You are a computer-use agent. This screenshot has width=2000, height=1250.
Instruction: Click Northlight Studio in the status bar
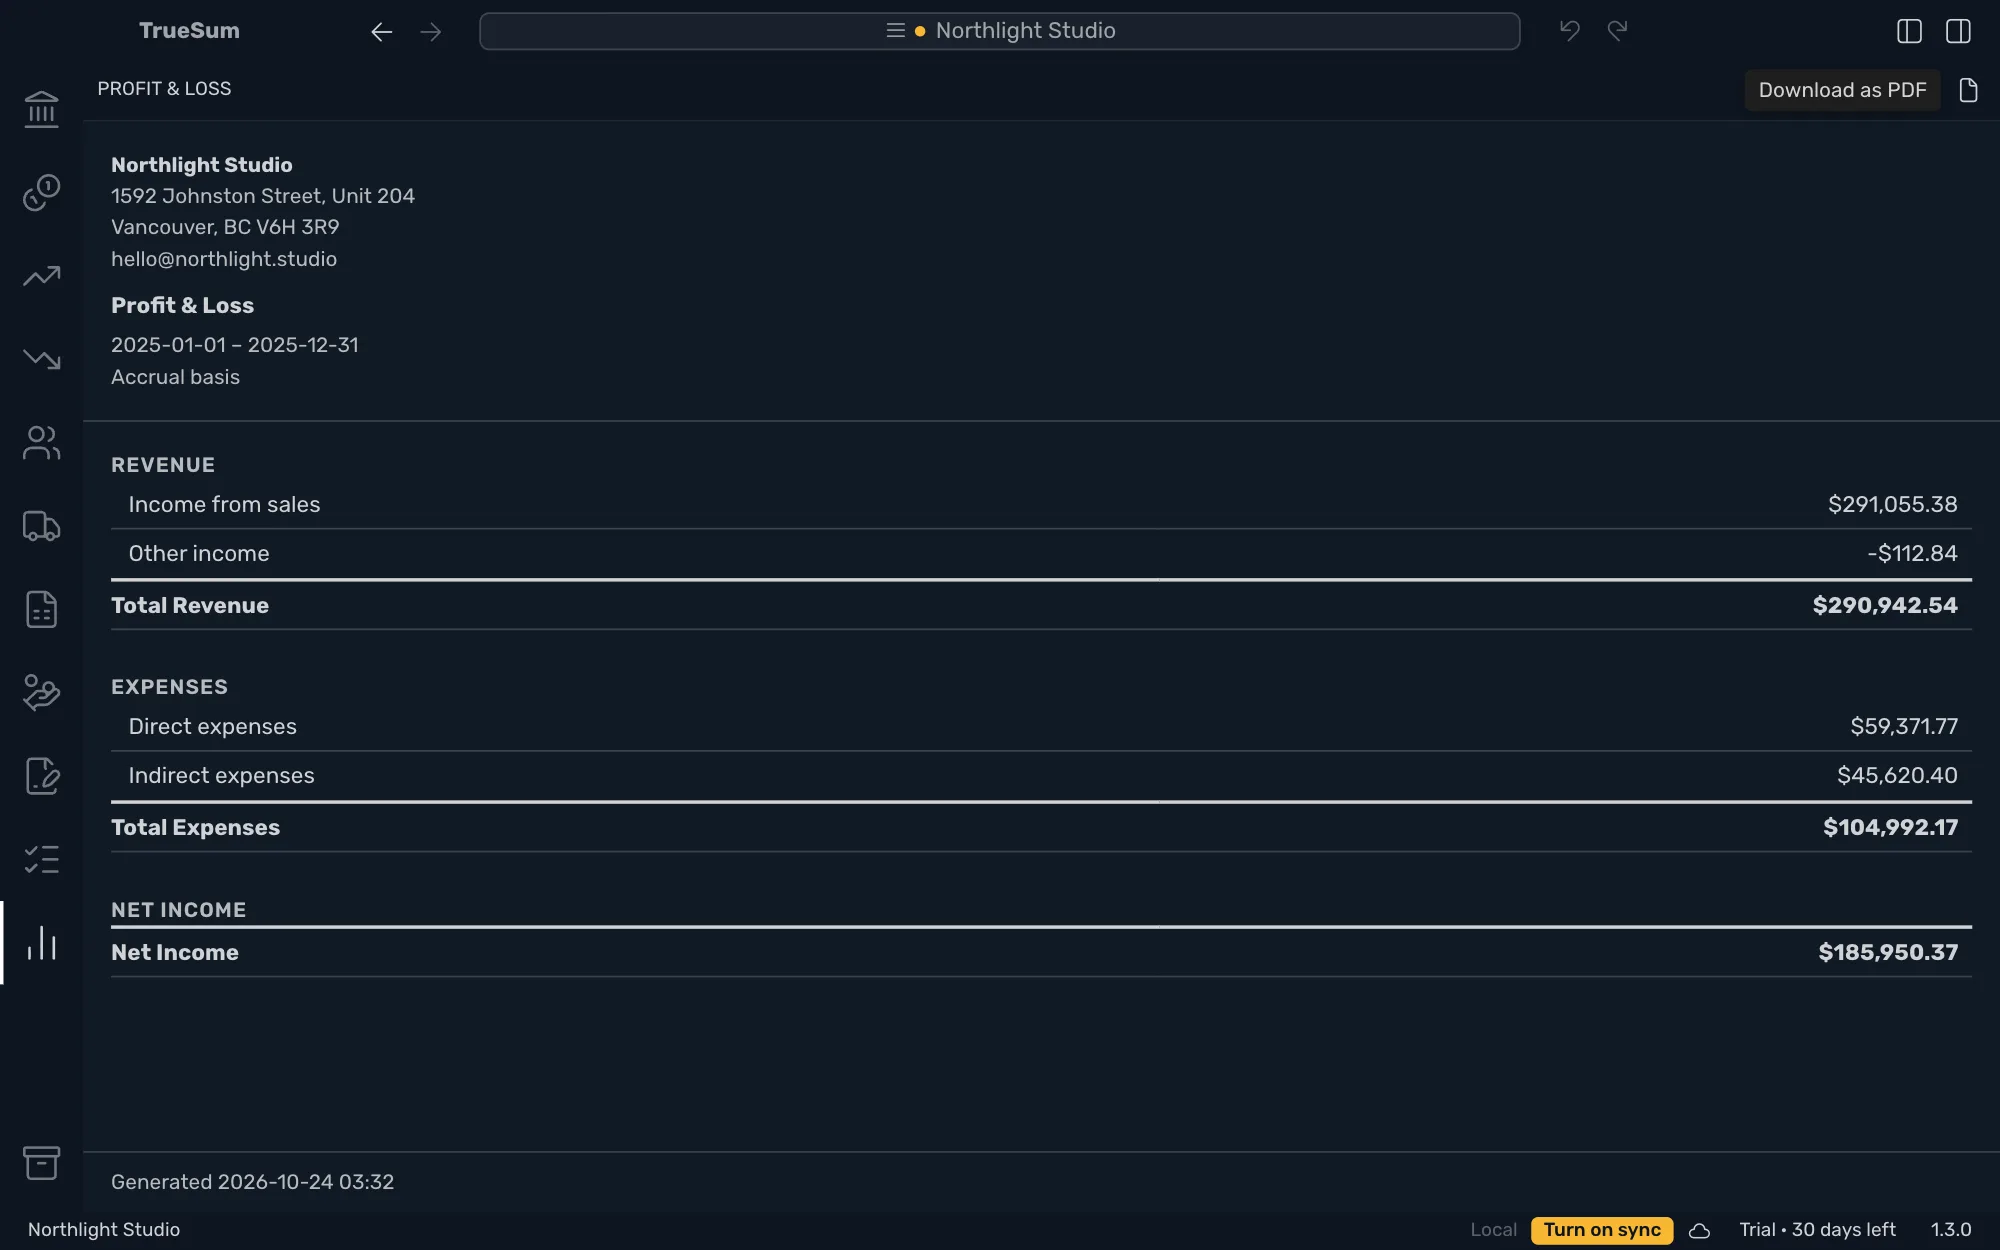tap(104, 1230)
